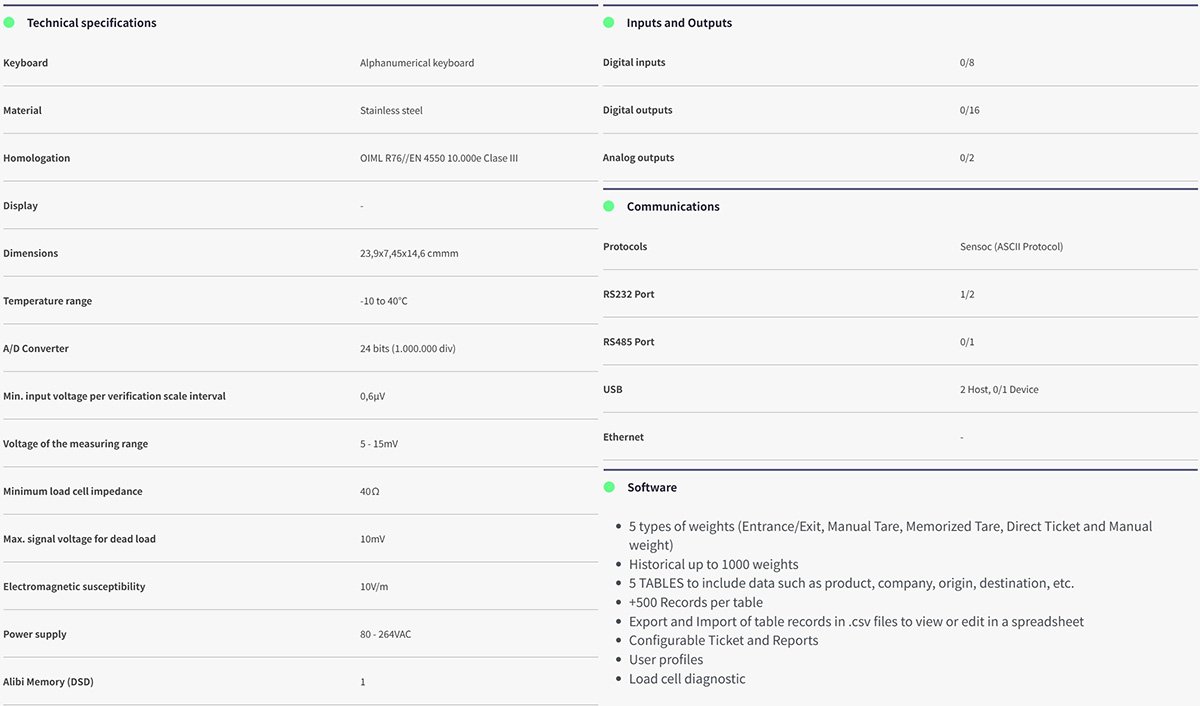Image resolution: width=1200 pixels, height=706 pixels.
Task: Click the green dot beside Software
Action: pos(608,487)
